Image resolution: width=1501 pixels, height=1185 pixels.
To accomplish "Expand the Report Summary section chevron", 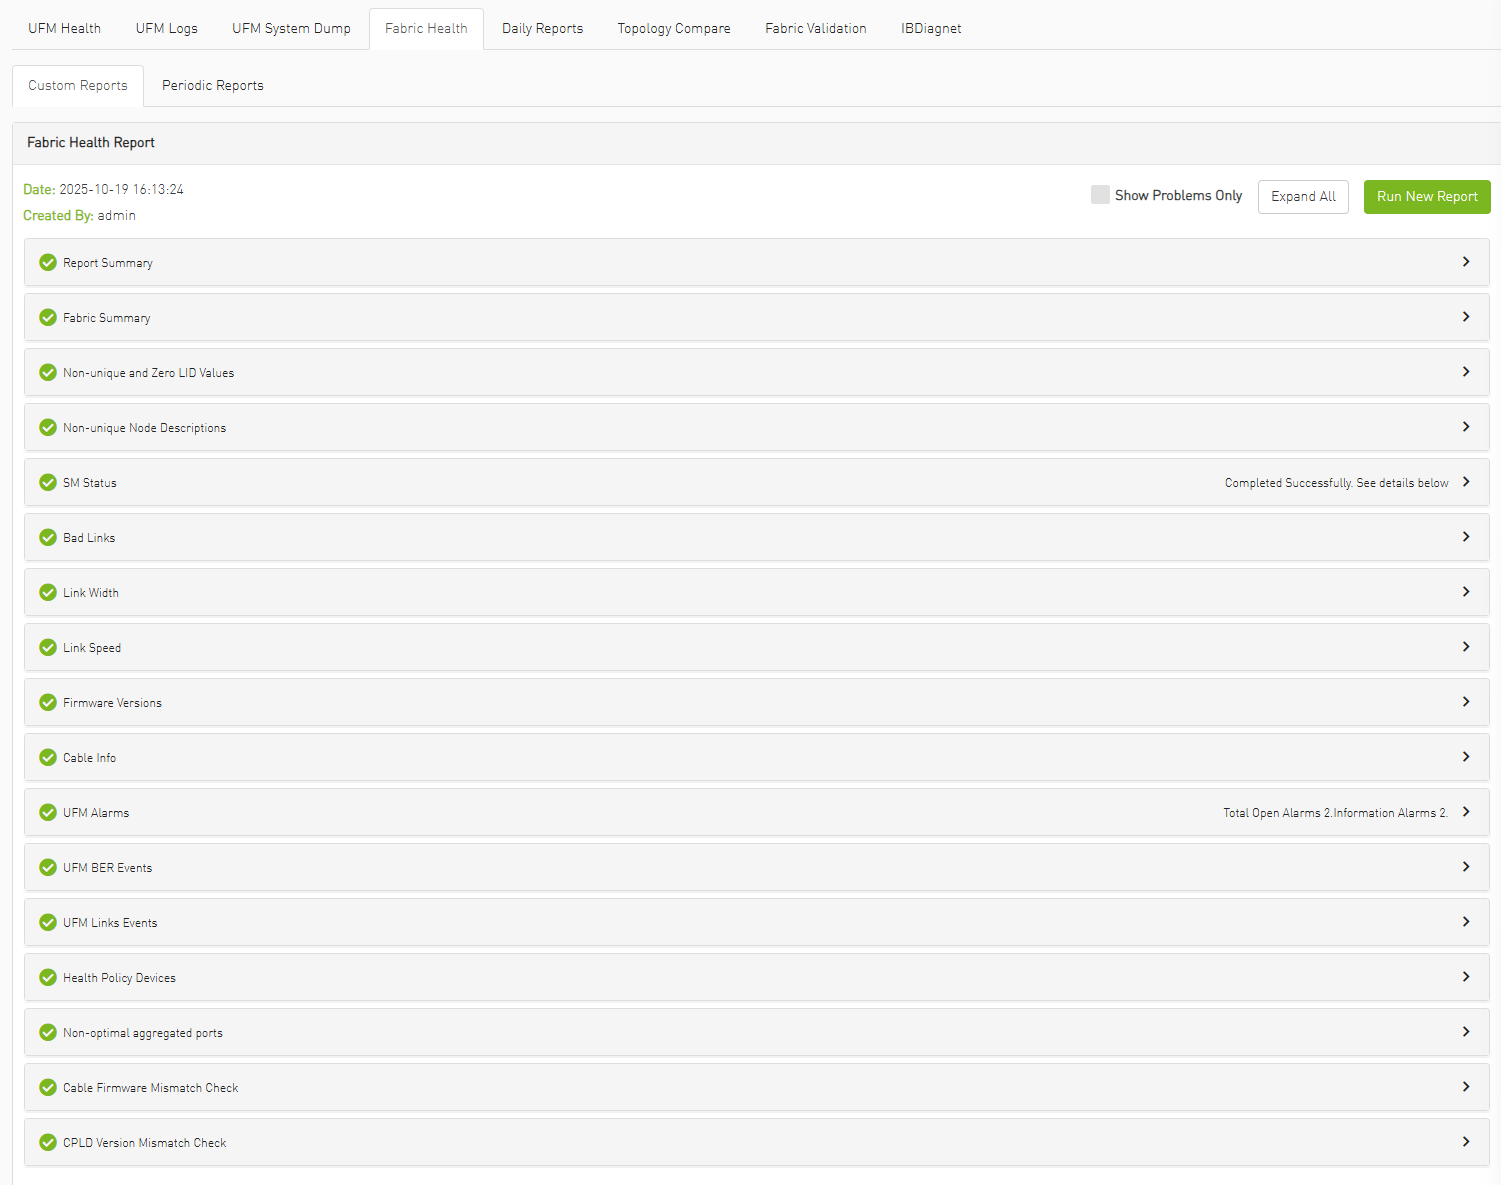I will click(x=1466, y=262).
